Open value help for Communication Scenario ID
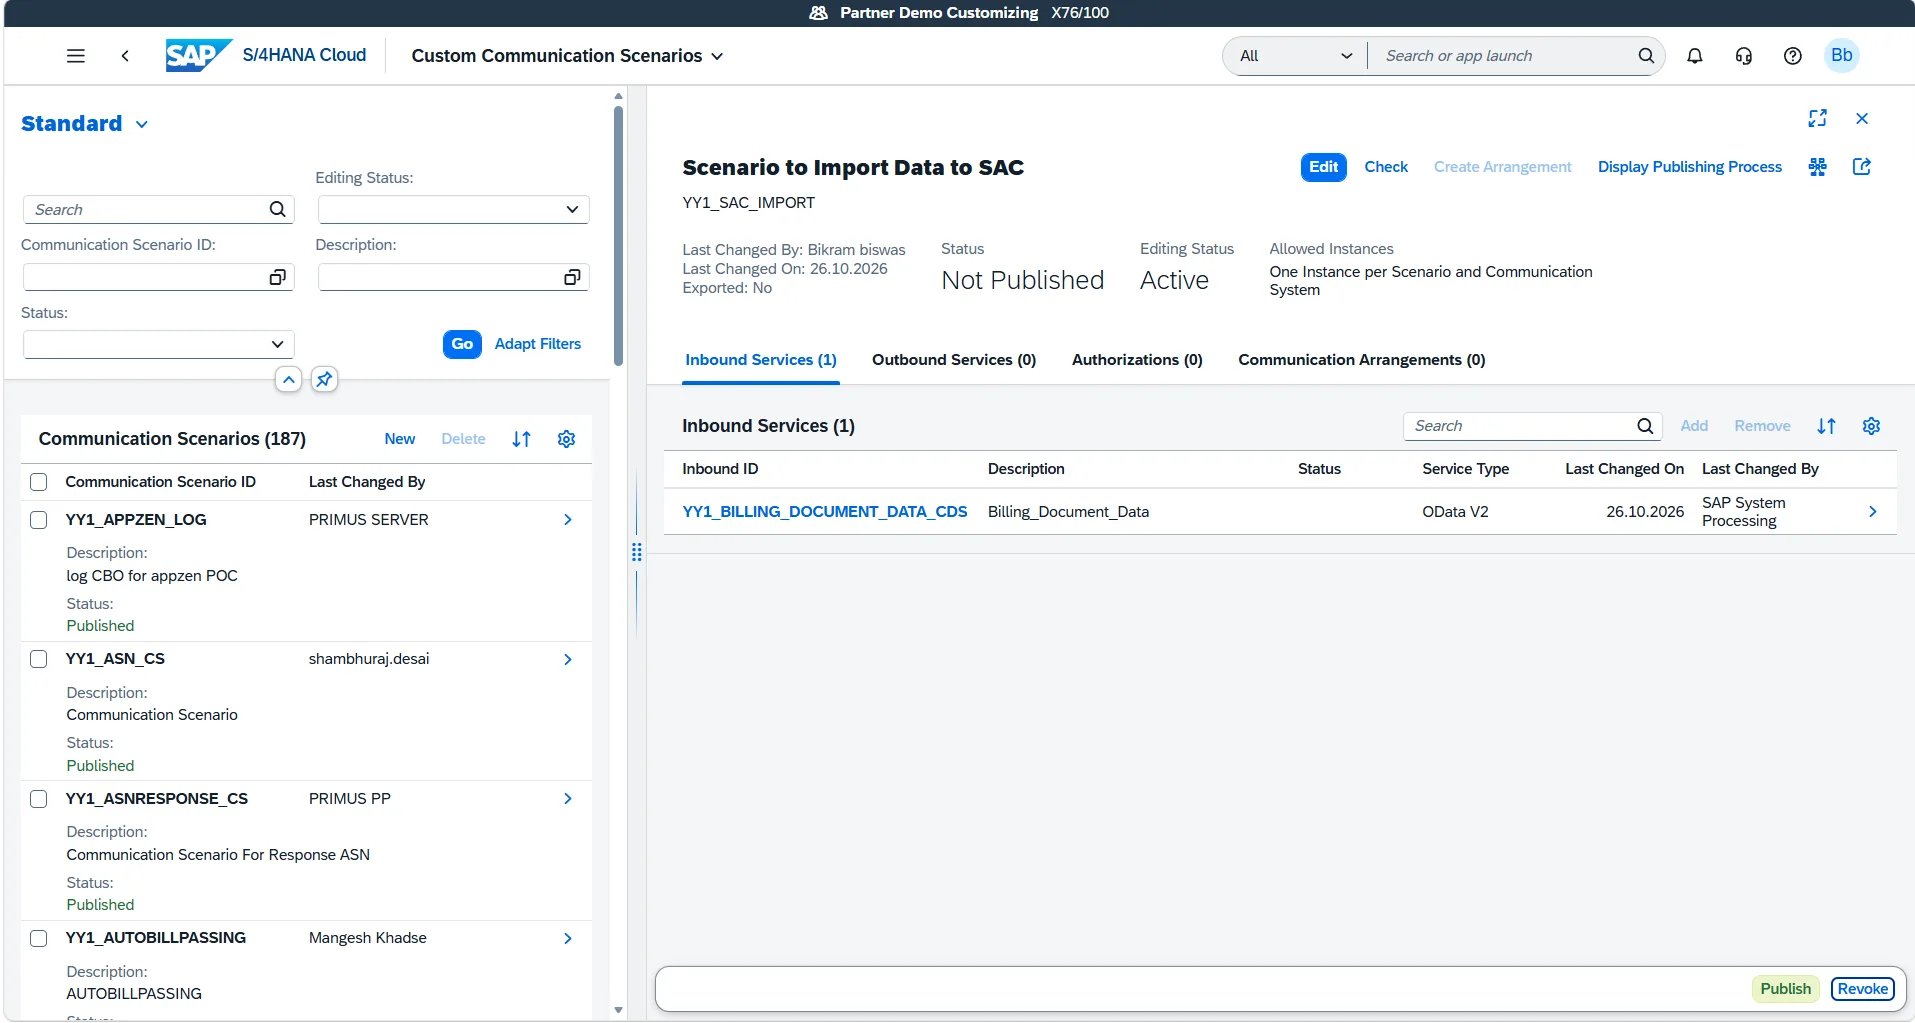This screenshot has width=1915, height=1023. point(278,277)
